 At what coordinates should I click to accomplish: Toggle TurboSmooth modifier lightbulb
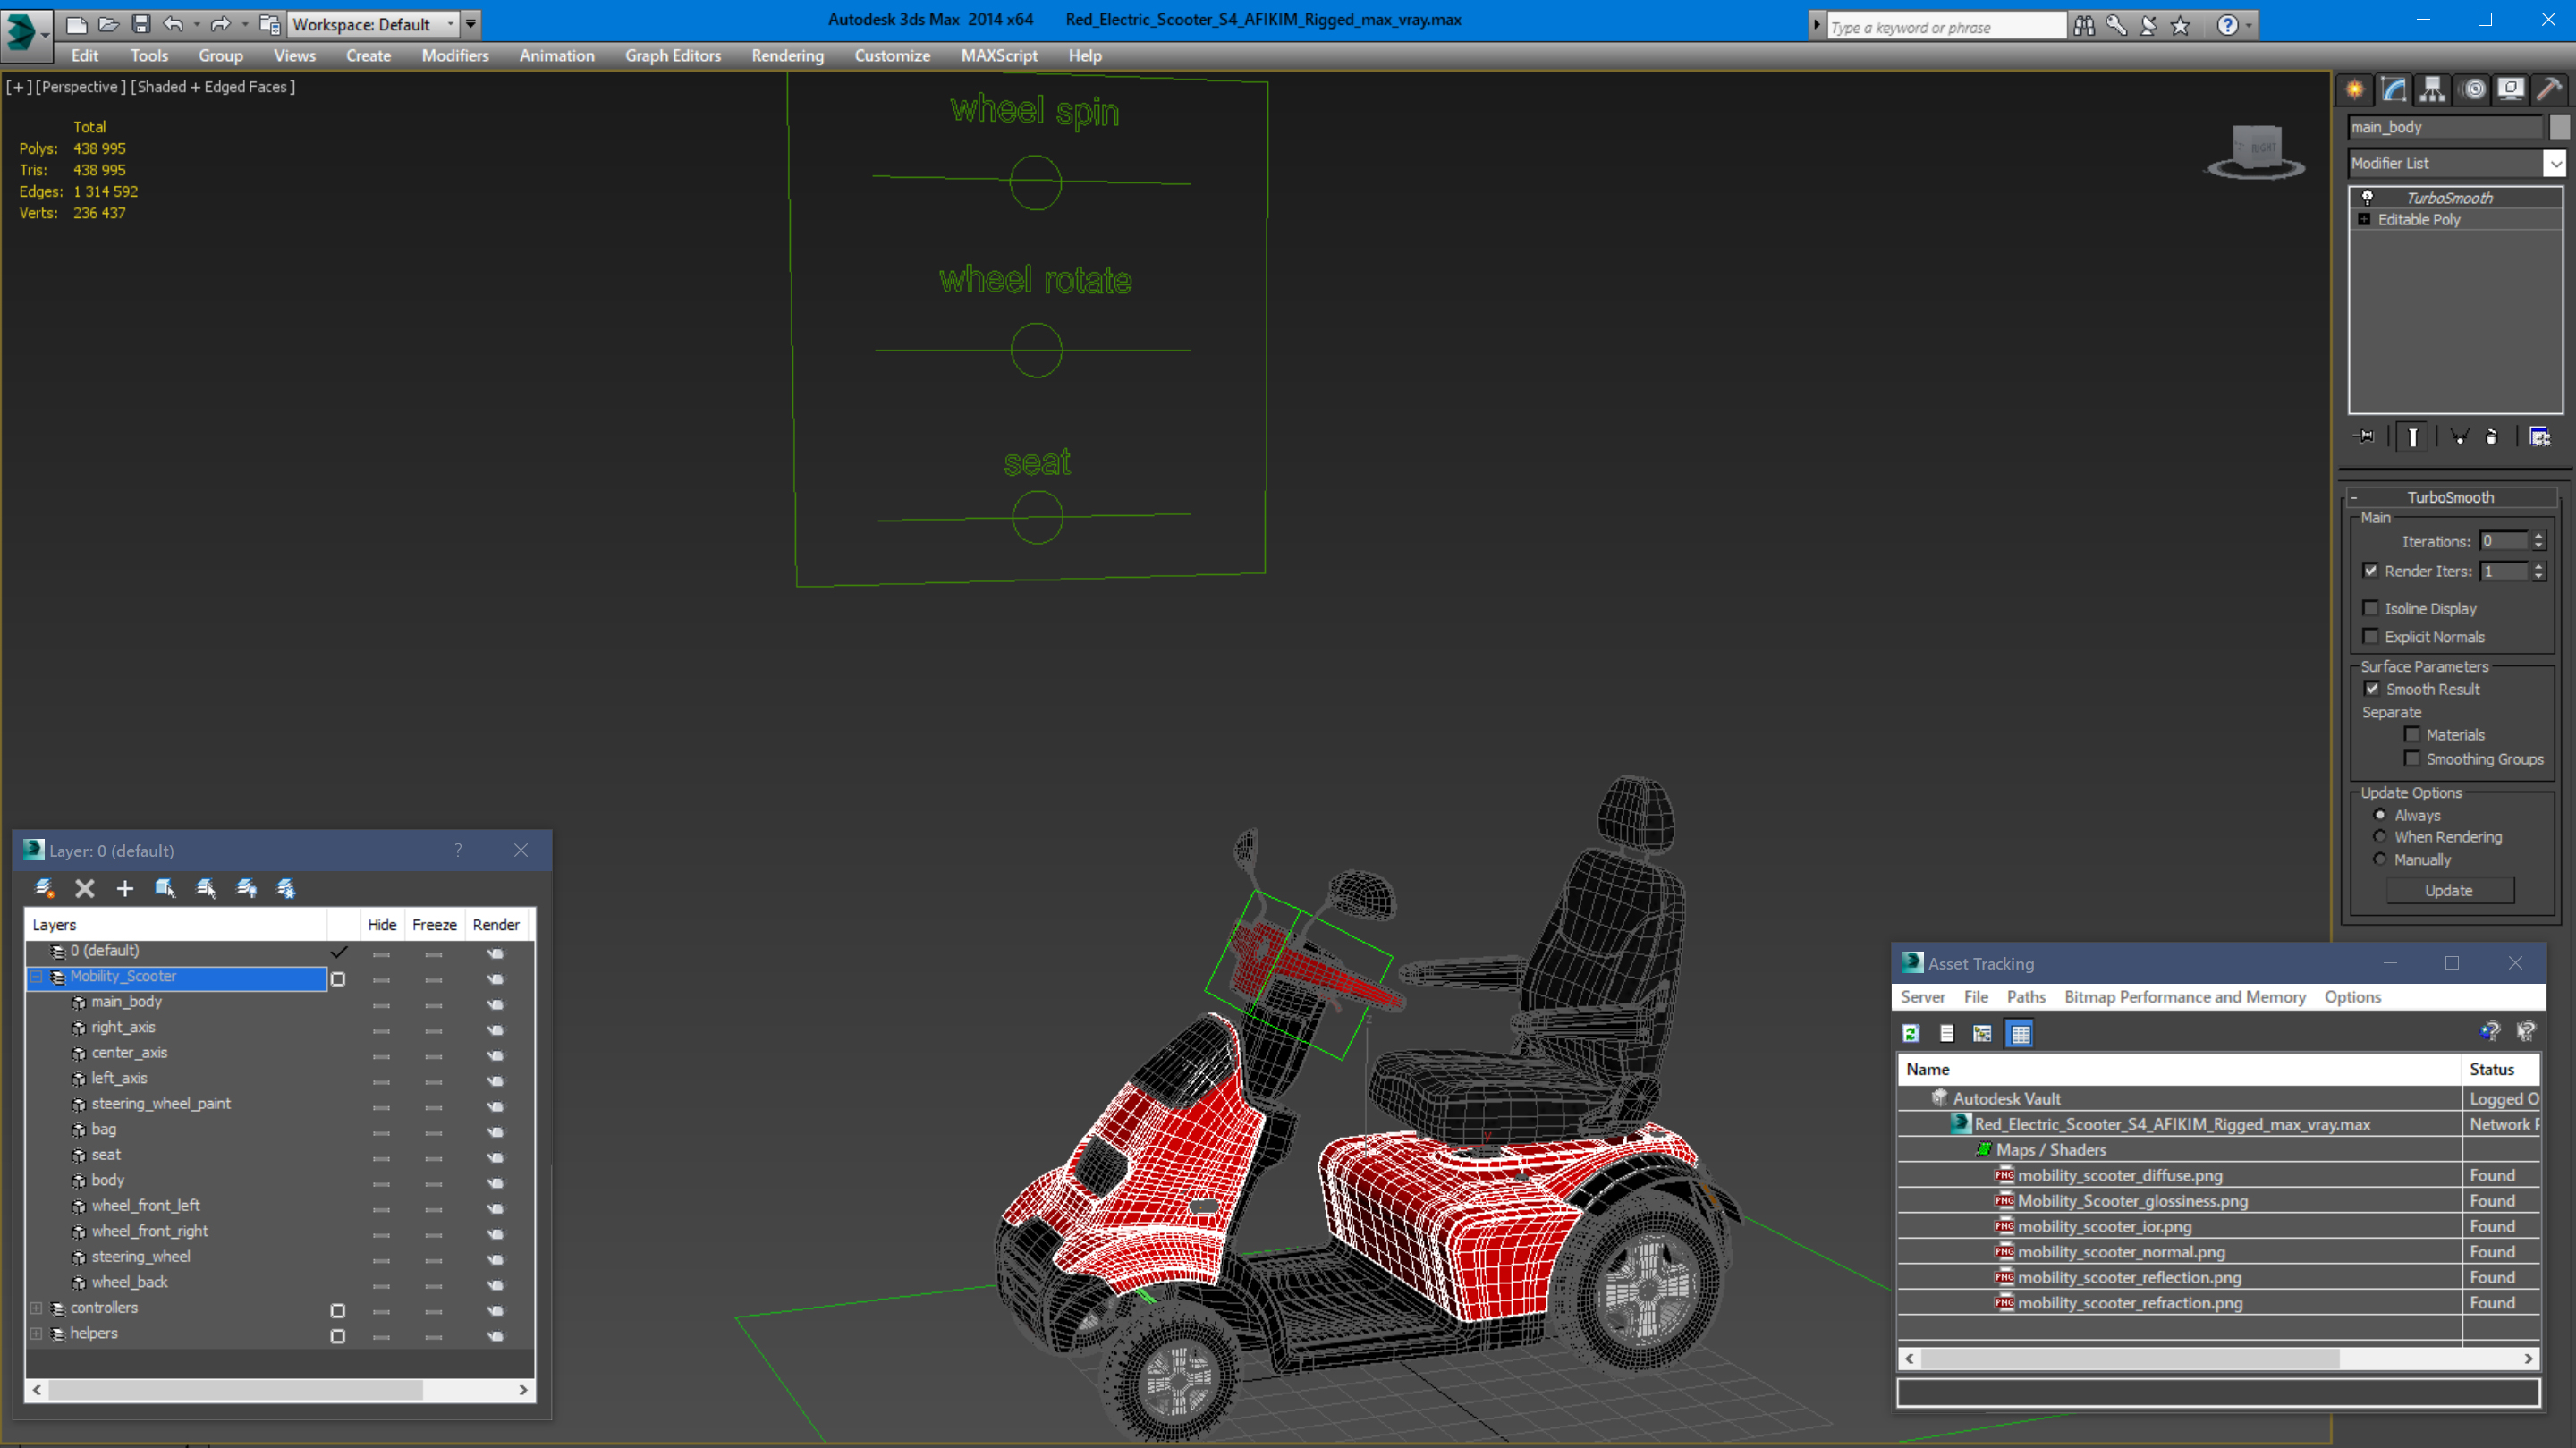click(2367, 197)
